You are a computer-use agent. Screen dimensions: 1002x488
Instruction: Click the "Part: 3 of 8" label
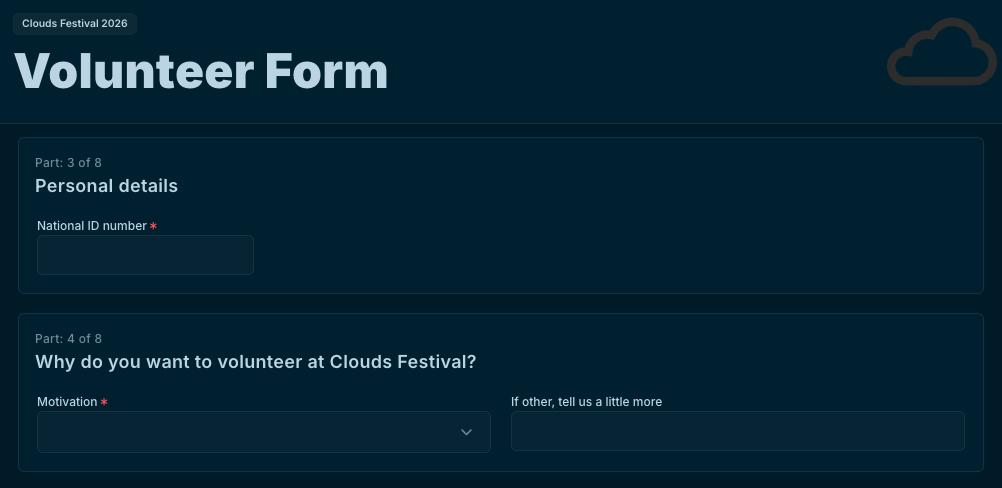pyautogui.click(x=68, y=162)
